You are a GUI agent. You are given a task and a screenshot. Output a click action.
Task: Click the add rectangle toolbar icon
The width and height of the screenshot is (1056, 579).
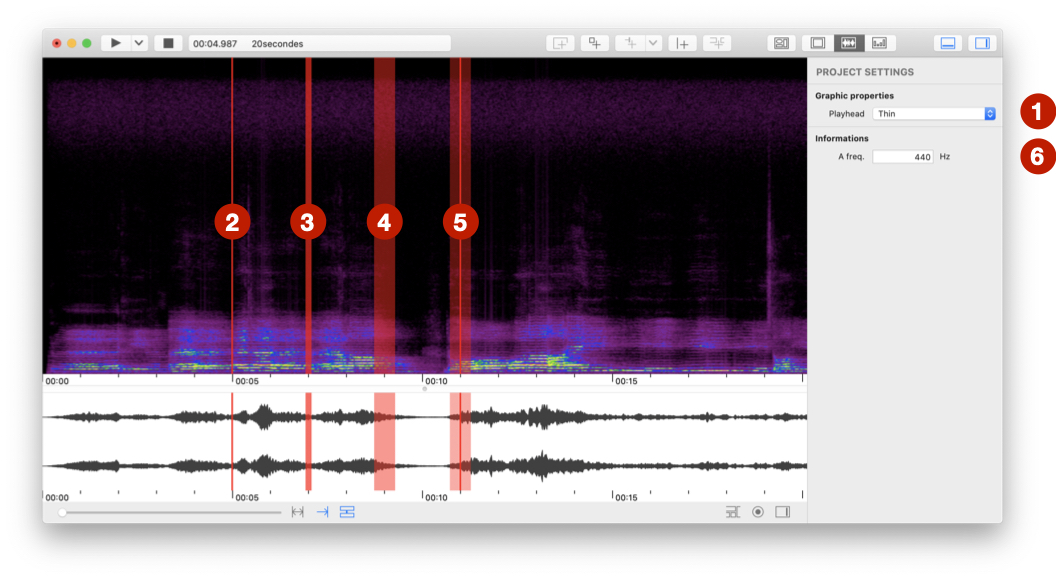click(x=560, y=43)
